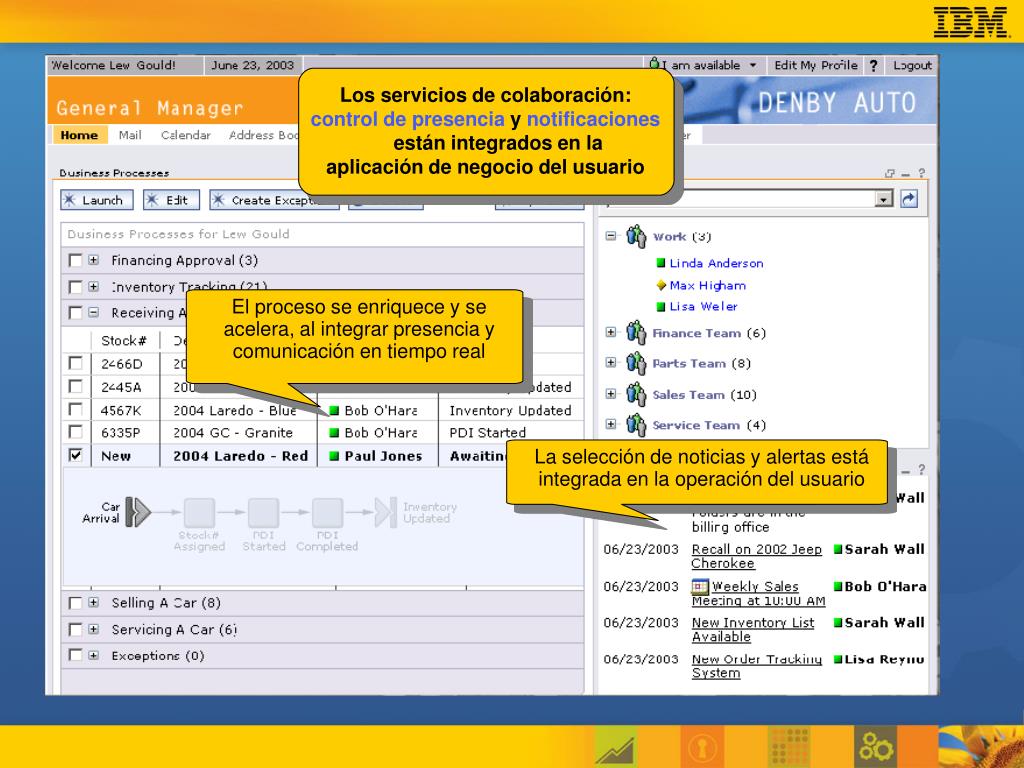The width and height of the screenshot is (1024, 768).
Task: Click Bob O'Hara's presence icon in the 6335P row
Action: point(334,433)
